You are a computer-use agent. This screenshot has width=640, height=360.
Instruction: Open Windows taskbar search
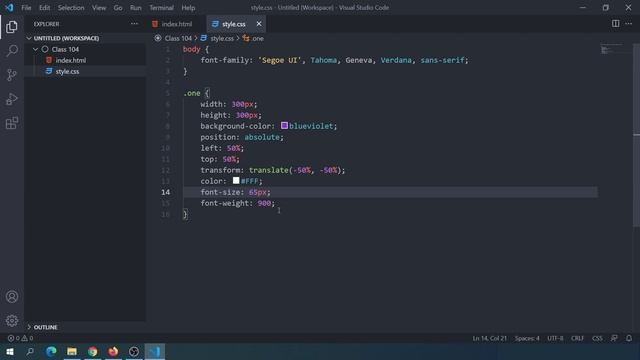[30, 351]
